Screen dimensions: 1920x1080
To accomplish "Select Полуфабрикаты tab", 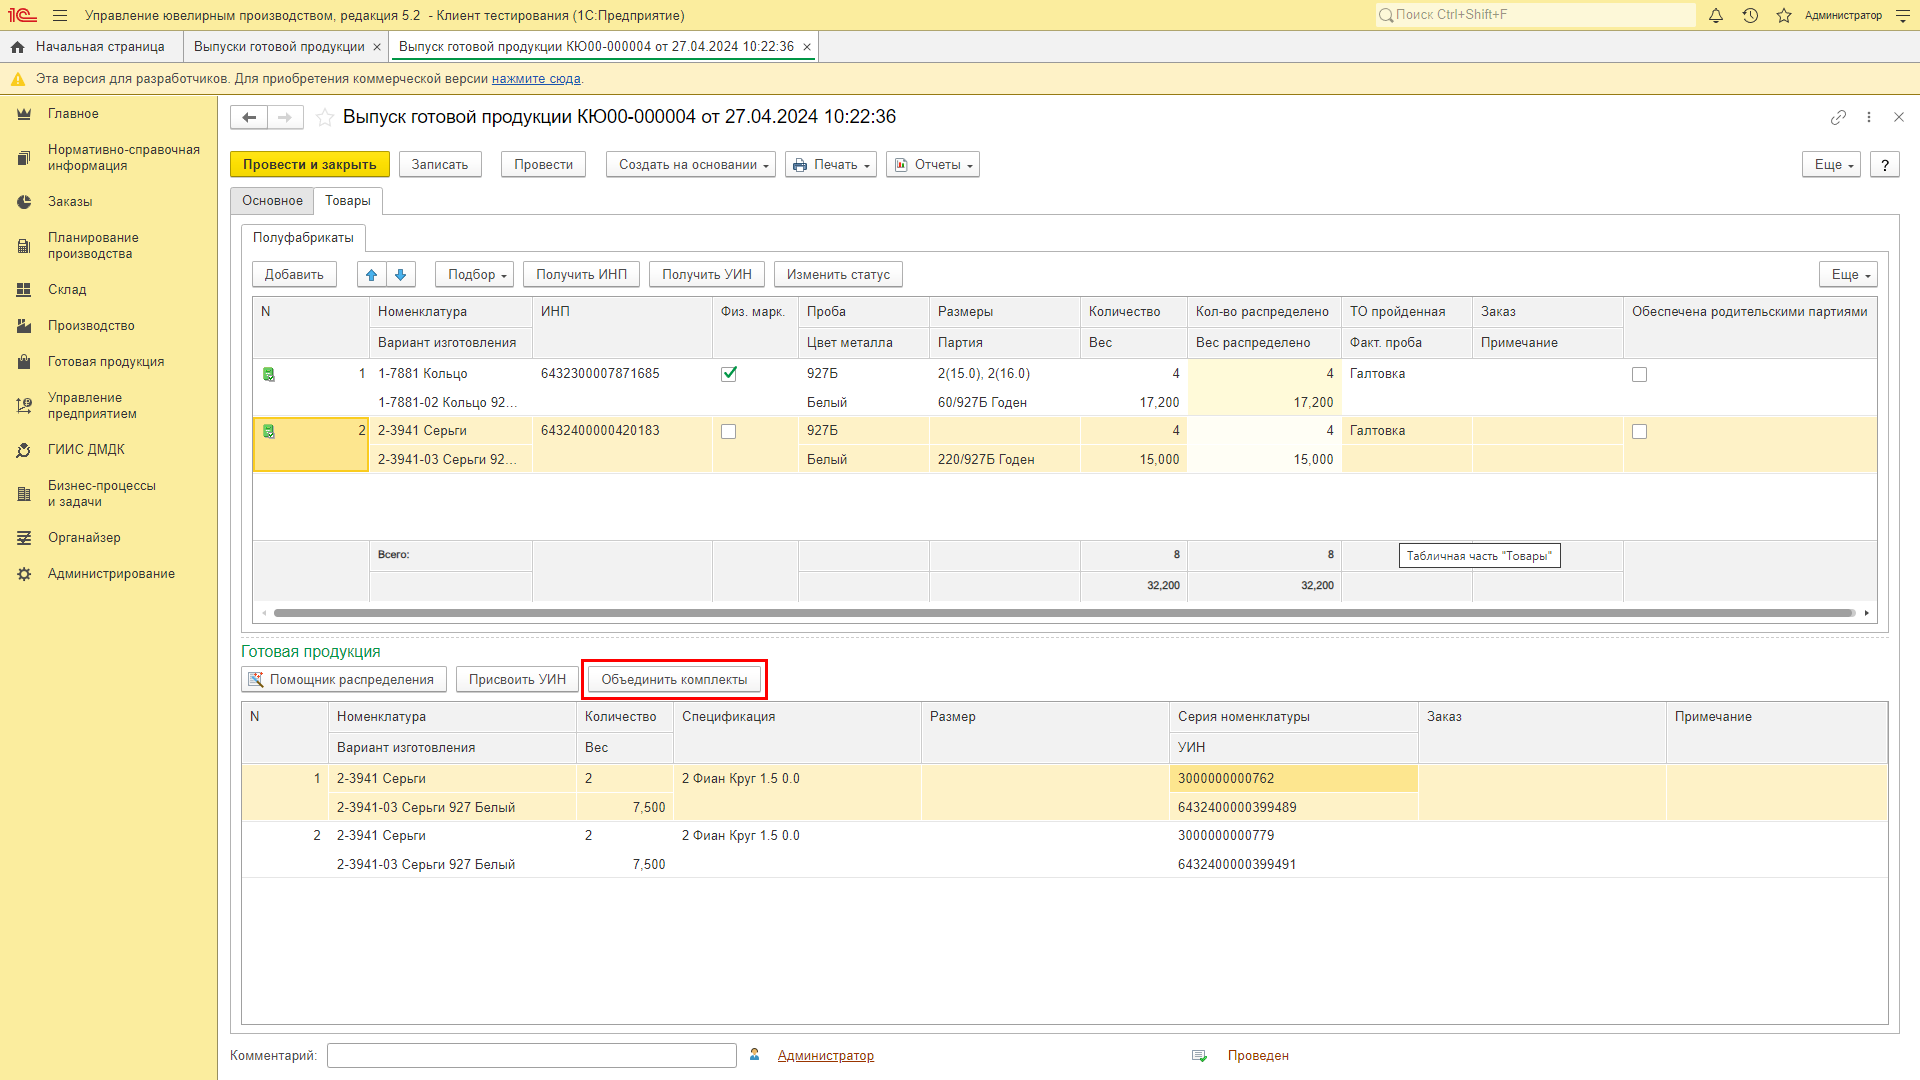I will (303, 238).
